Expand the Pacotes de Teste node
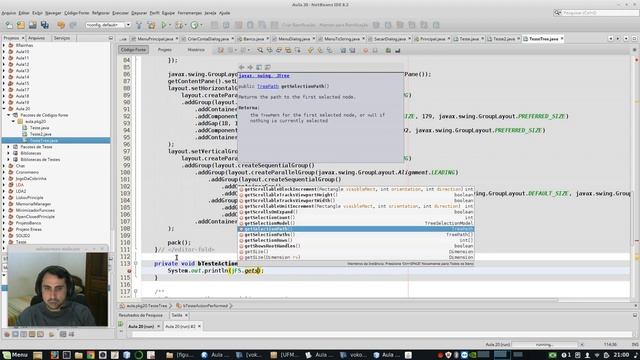The height and width of the screenshot is (360, 640). pyautogui.click(x=9, y=147)
